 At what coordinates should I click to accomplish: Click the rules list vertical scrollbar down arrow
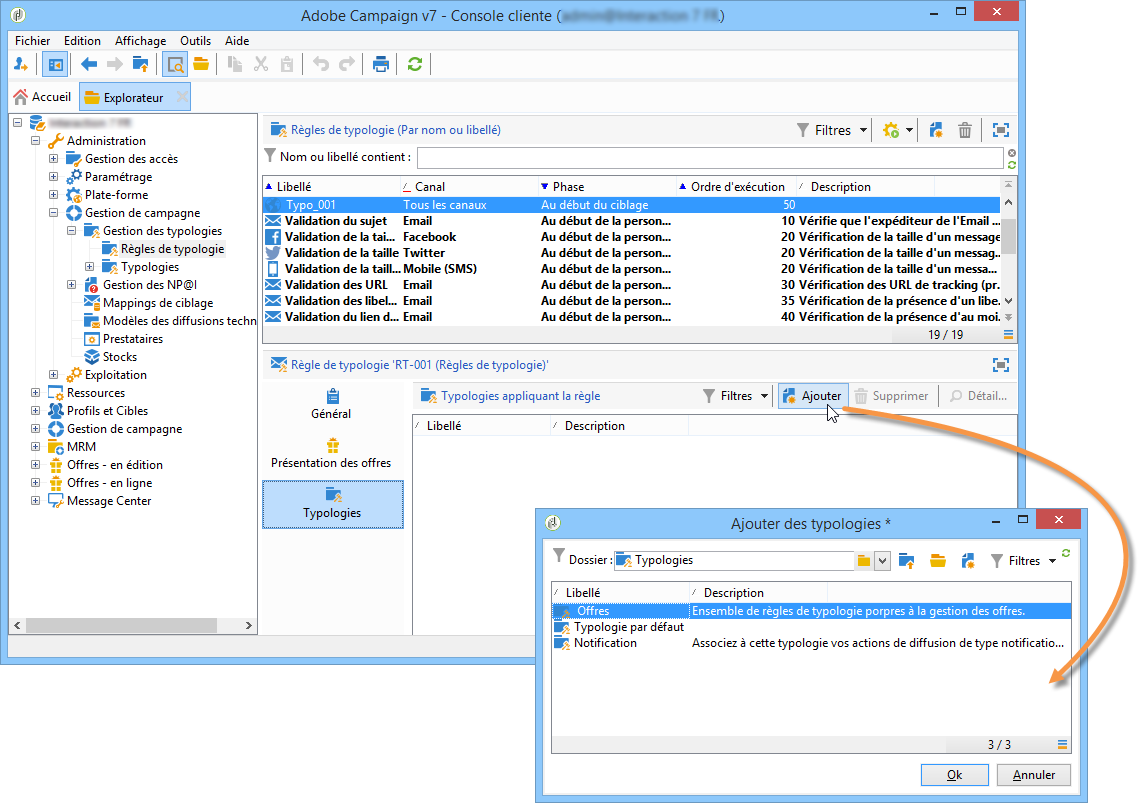pos(1008,301)
